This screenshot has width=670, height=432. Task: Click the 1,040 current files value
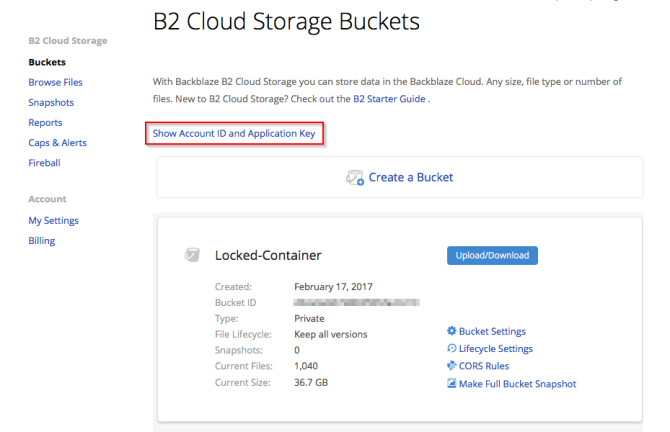point(306,366)
